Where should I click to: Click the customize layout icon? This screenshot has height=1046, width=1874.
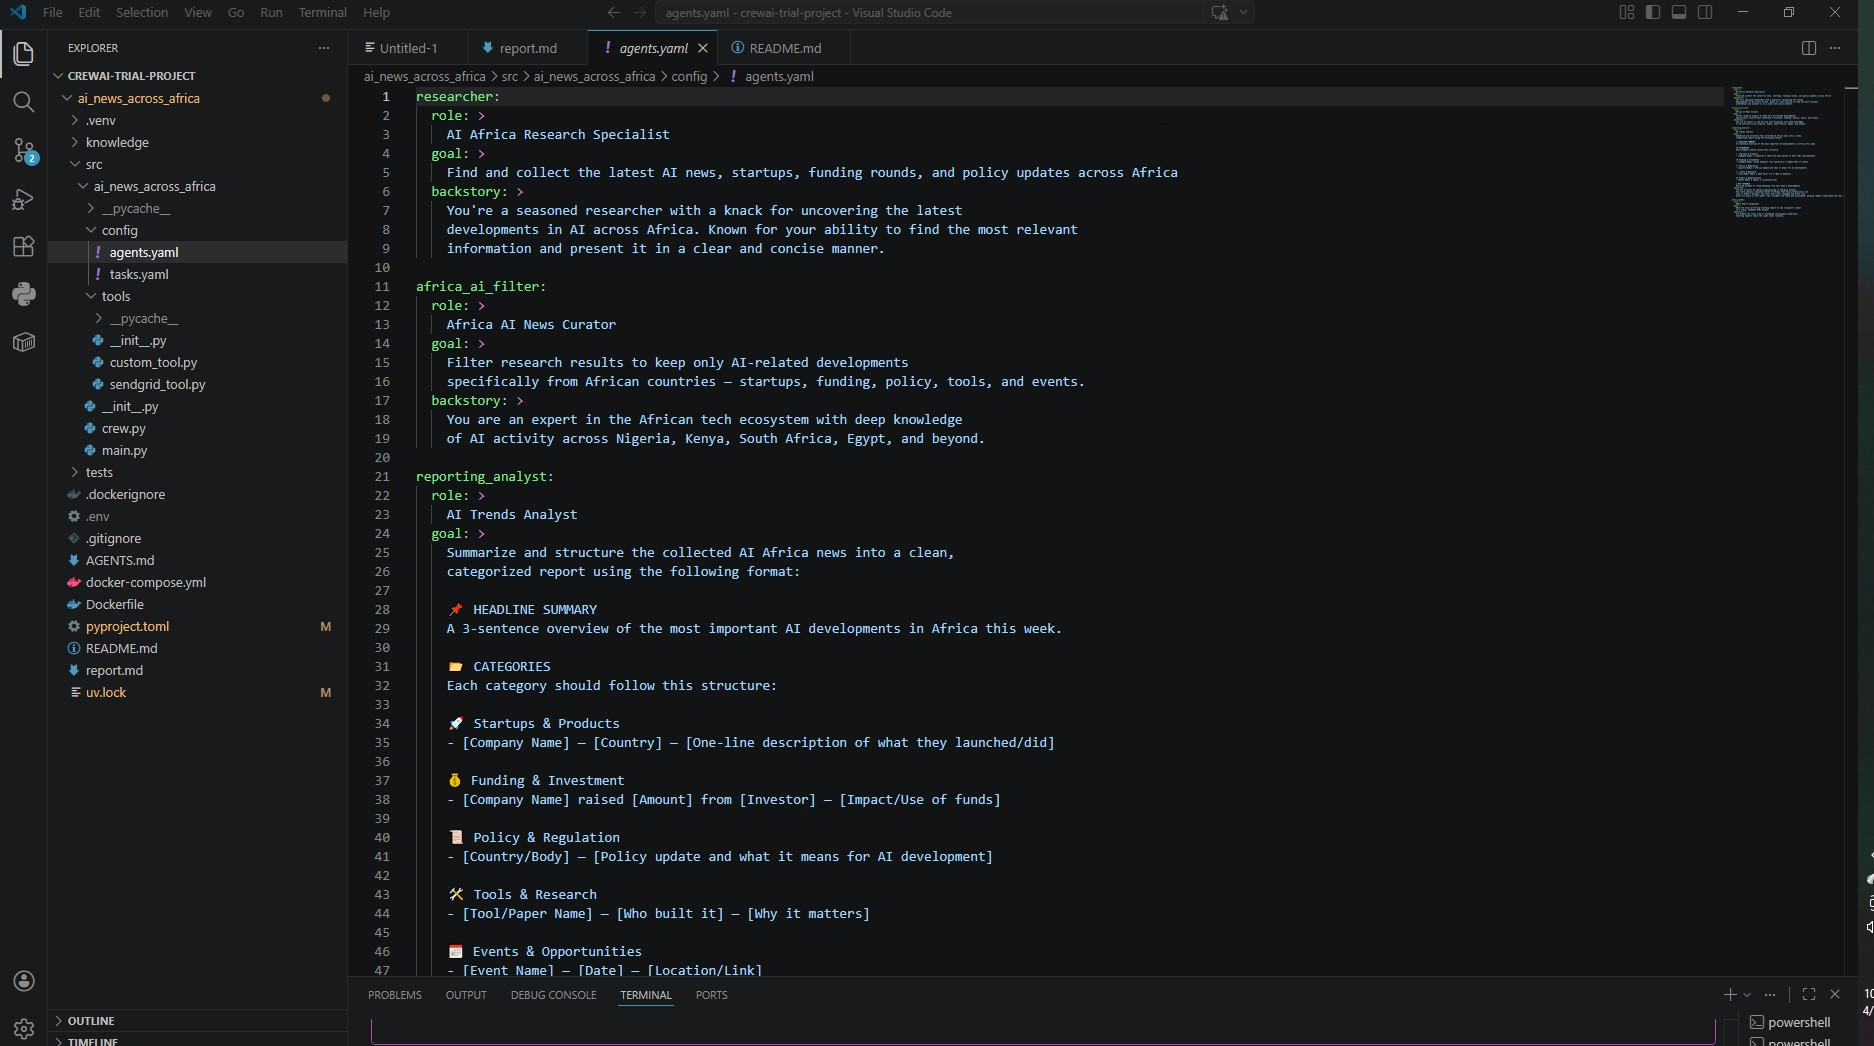click(1627, 13)
